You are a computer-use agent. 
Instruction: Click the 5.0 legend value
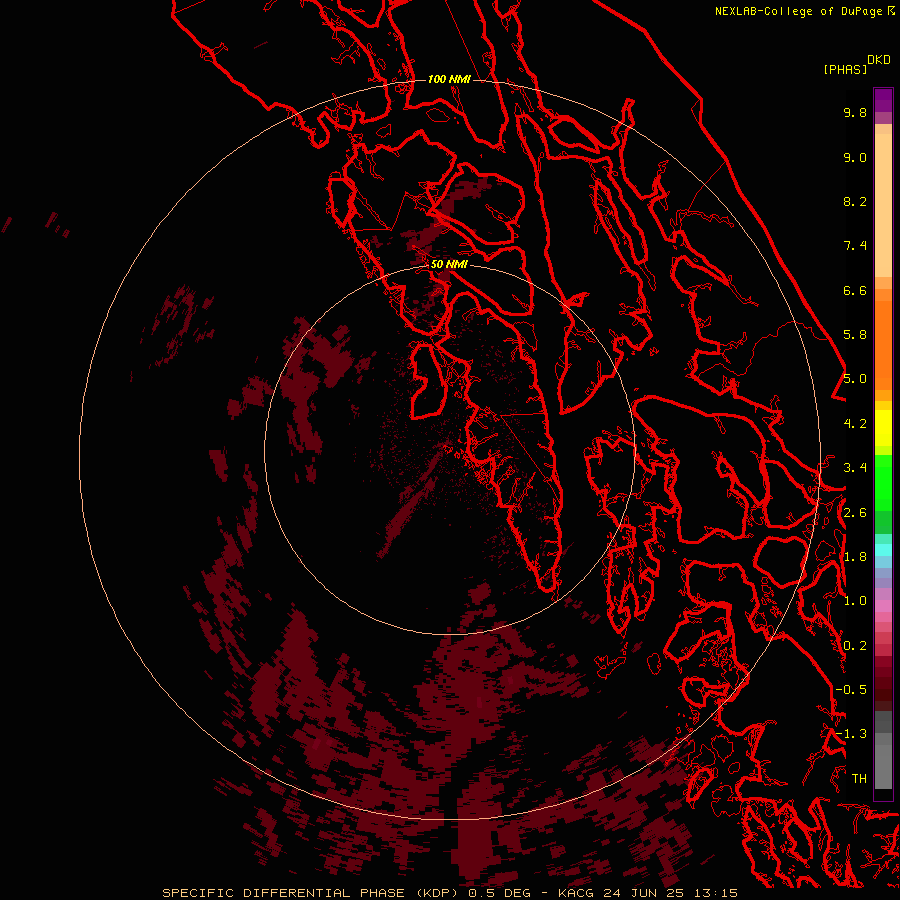pyautogui.click(x=855, y=379)
